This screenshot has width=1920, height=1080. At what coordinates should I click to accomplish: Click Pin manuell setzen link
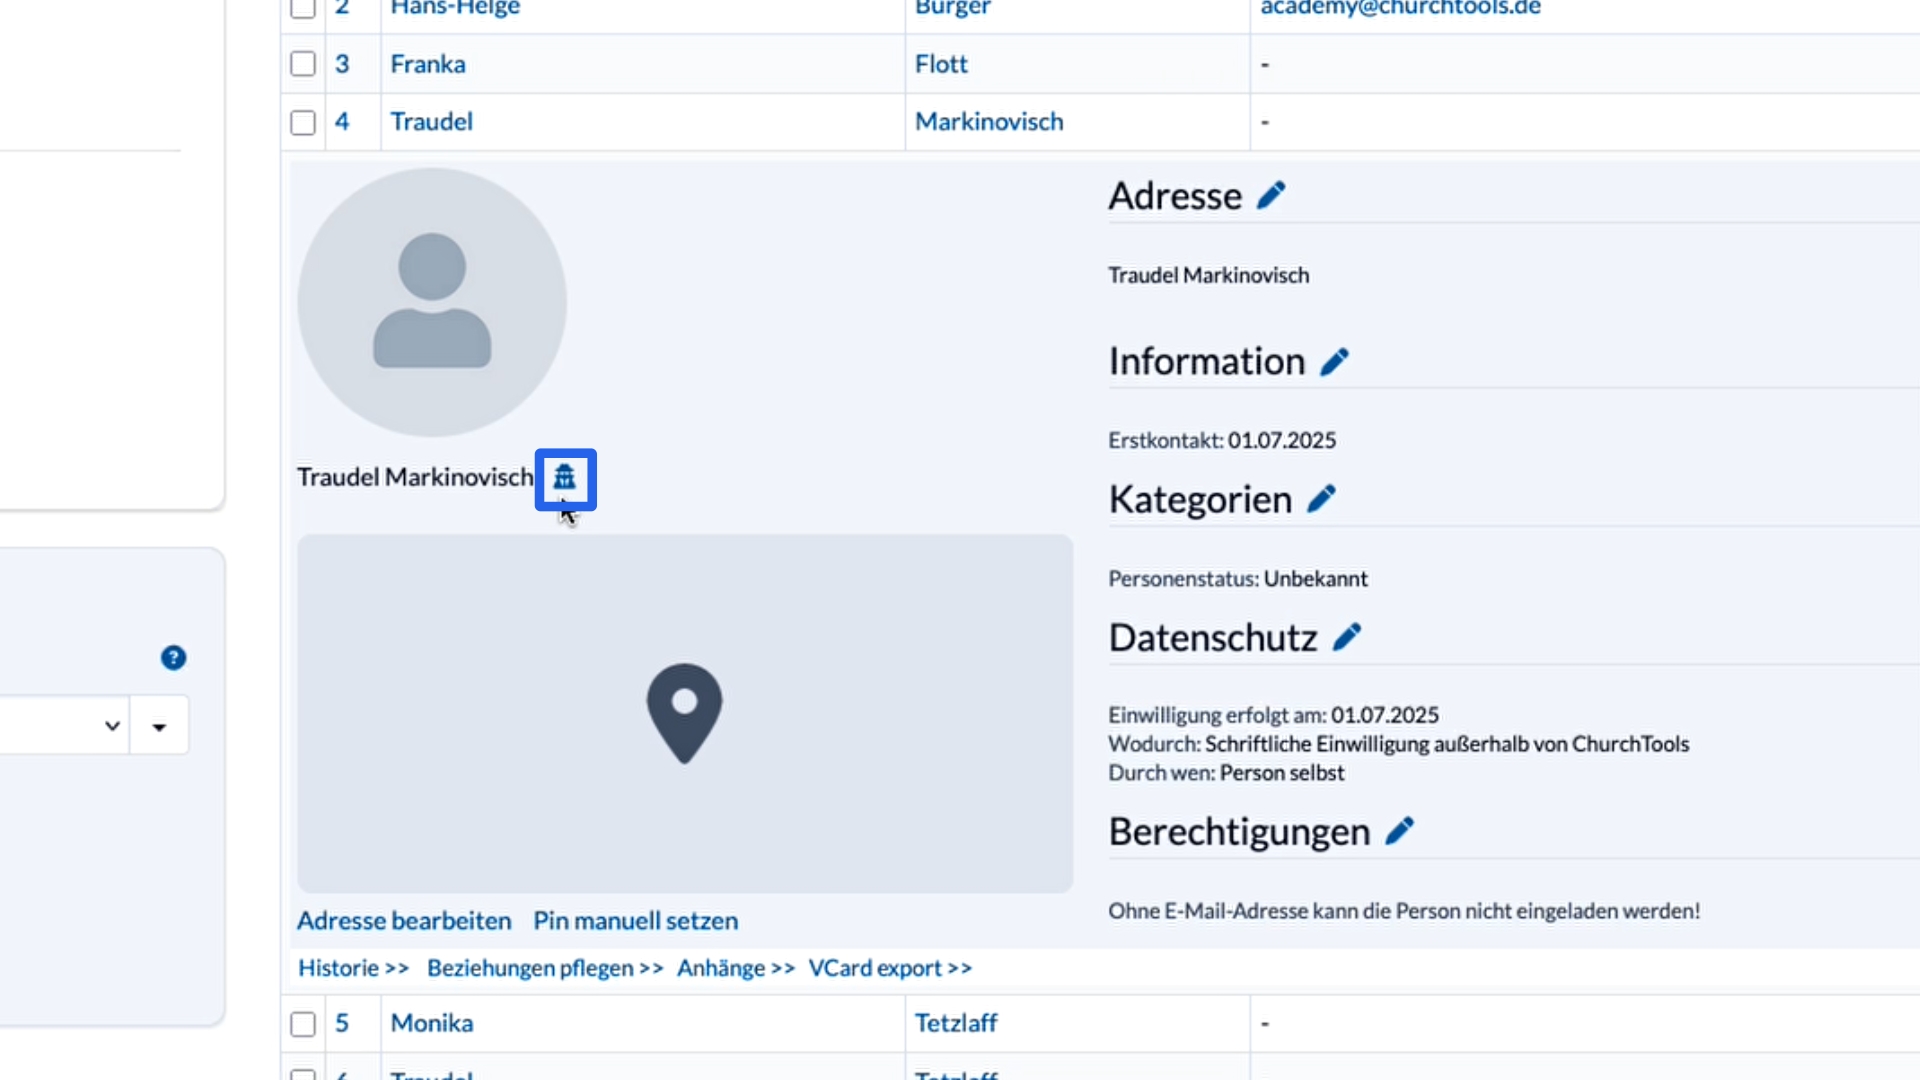[x=635, y=920]
